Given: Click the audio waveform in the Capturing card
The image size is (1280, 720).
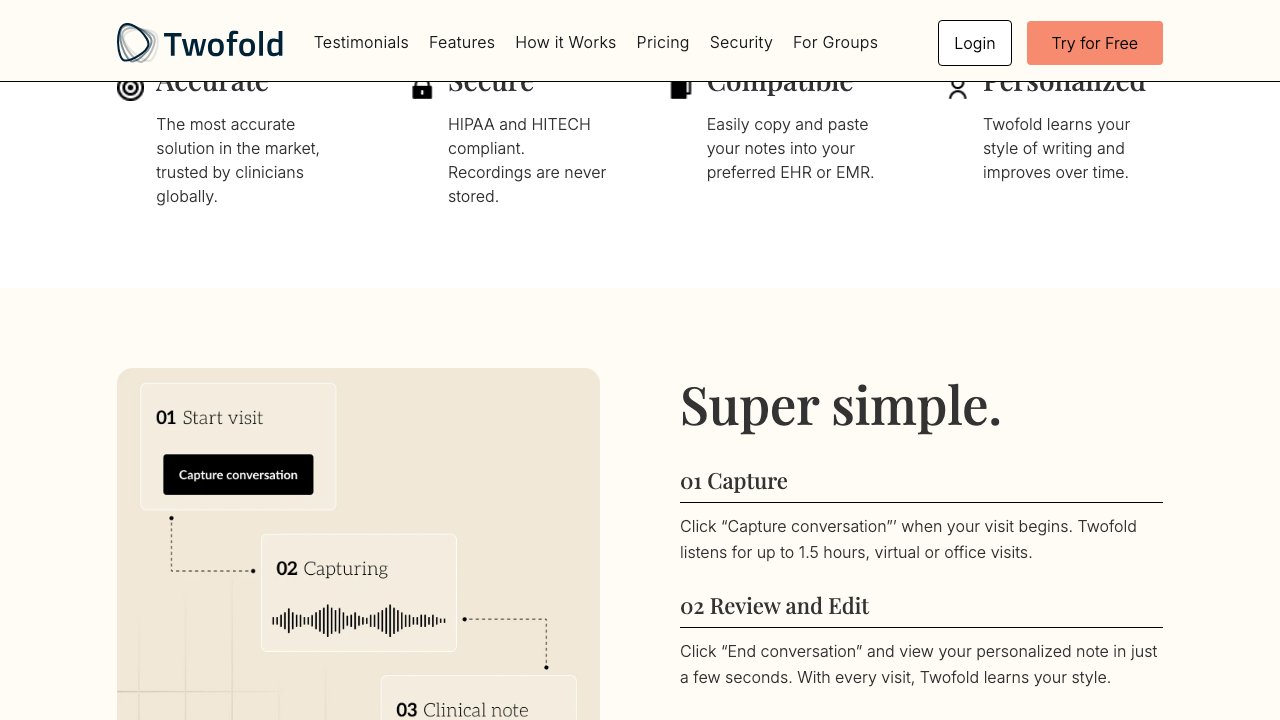Looking at the screenshot, I should [x=358, y=620].
